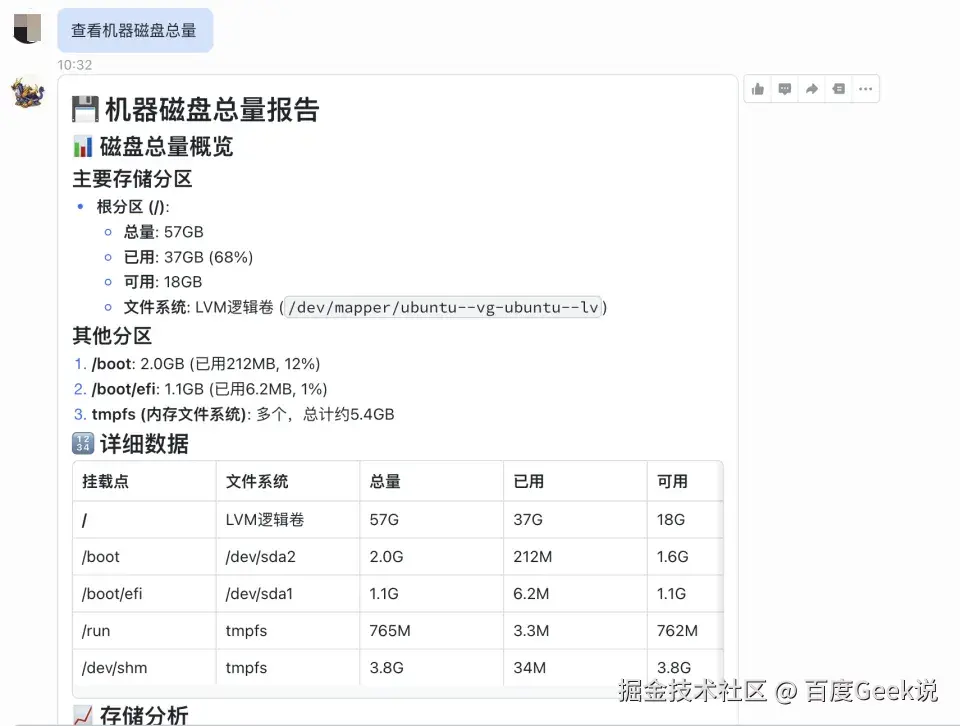Click the quote-to-notes icon
Screen dimensions: 960x726
click(x=838, y=88)
